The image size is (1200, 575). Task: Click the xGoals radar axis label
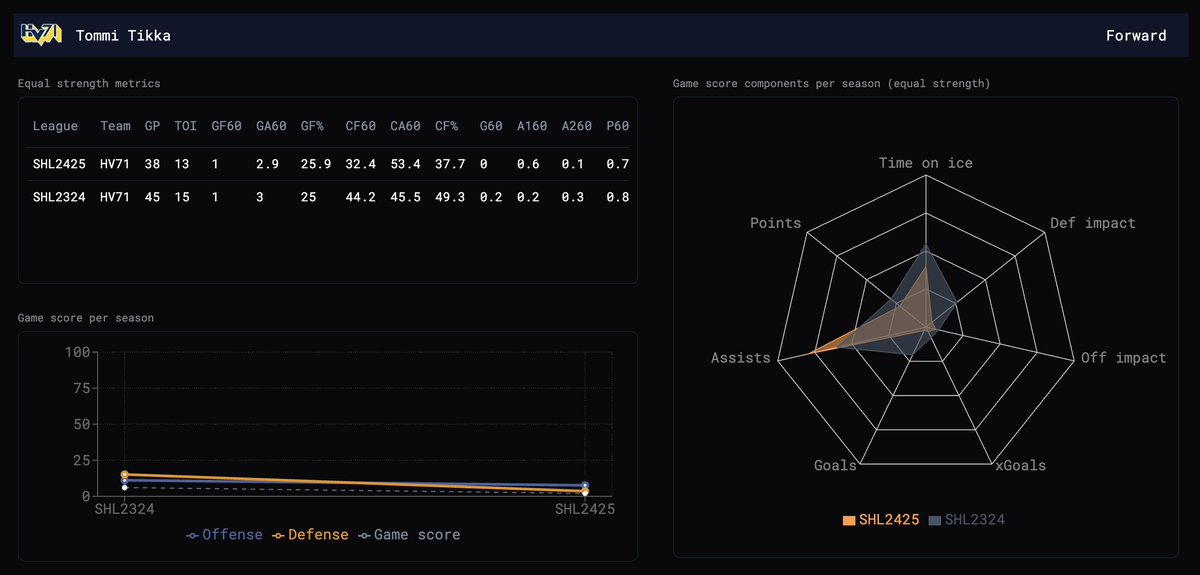pos(1019,465)
